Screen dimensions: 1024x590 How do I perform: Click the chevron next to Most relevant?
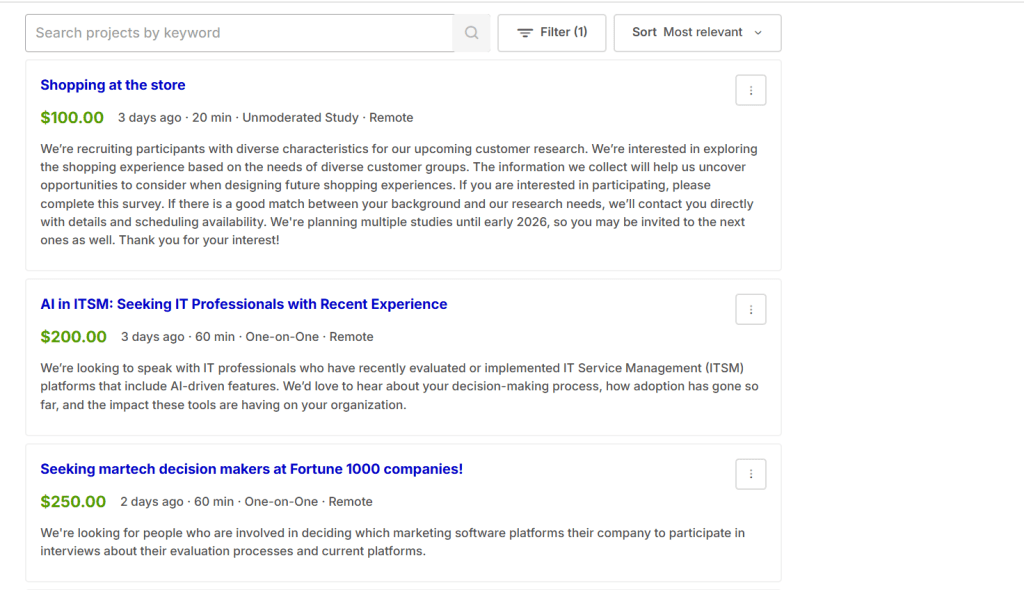(x=760, y=32)
